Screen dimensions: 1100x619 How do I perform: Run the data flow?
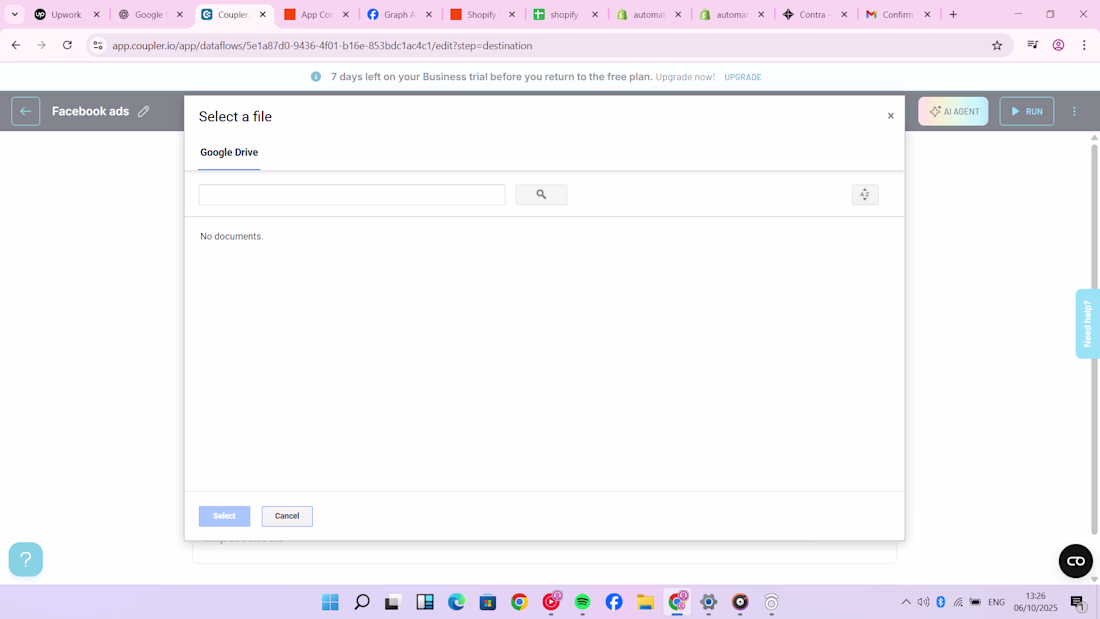coord(1026,111)
